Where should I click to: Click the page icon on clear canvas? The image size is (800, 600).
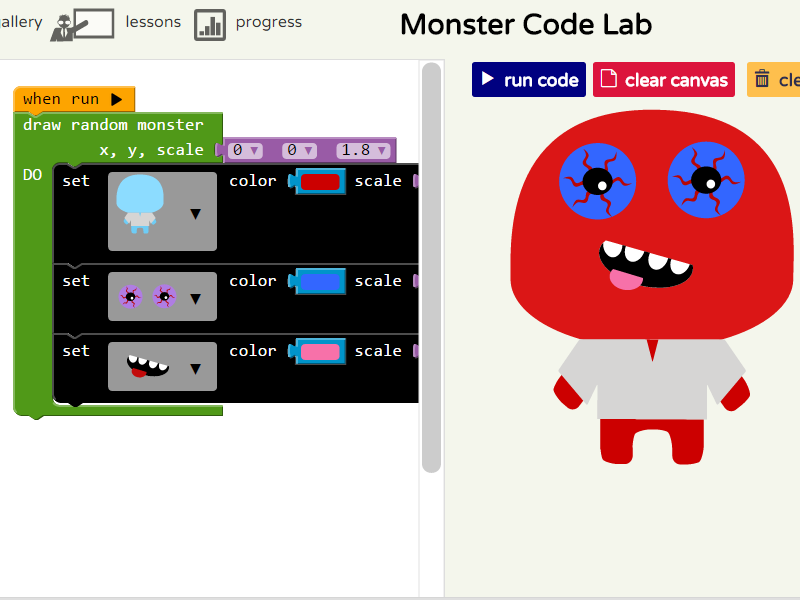(x=609, y=79)
